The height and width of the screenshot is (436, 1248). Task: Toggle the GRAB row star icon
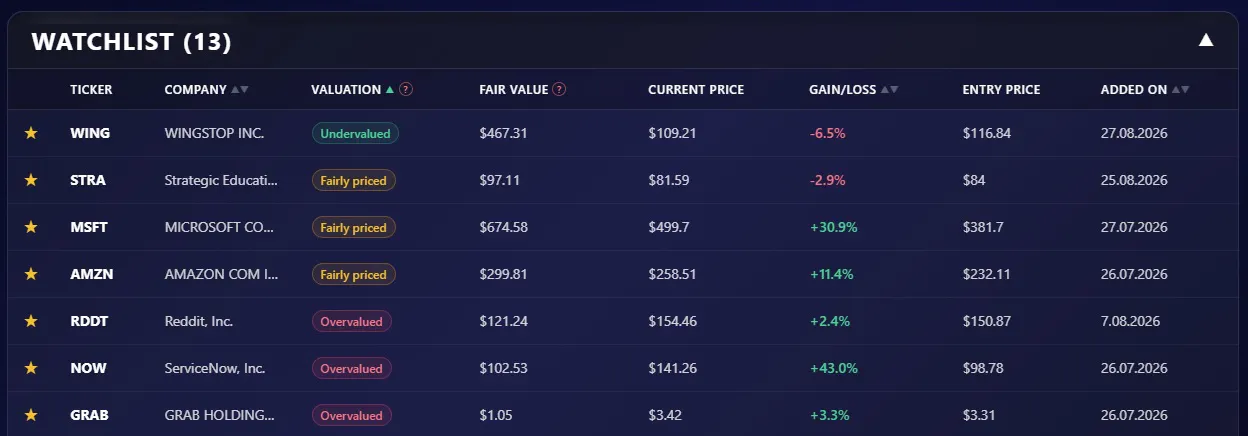coord(31,415)
